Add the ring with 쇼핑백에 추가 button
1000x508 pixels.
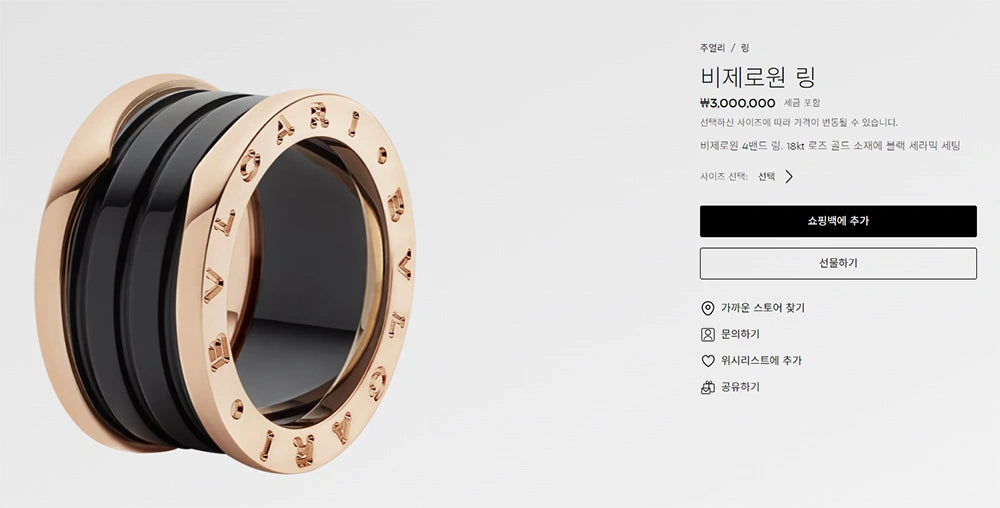pos(838,221)
